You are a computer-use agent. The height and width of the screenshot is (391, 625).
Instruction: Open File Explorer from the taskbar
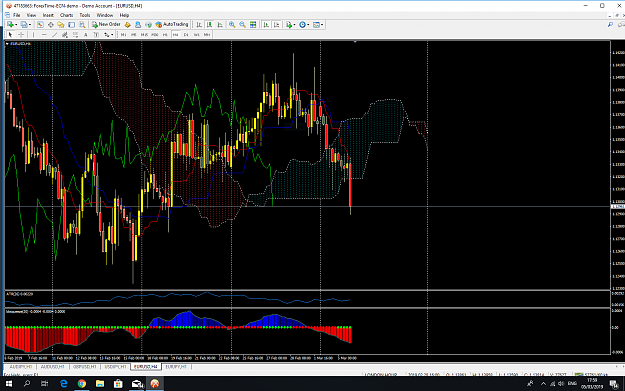(x=100, y=383)
